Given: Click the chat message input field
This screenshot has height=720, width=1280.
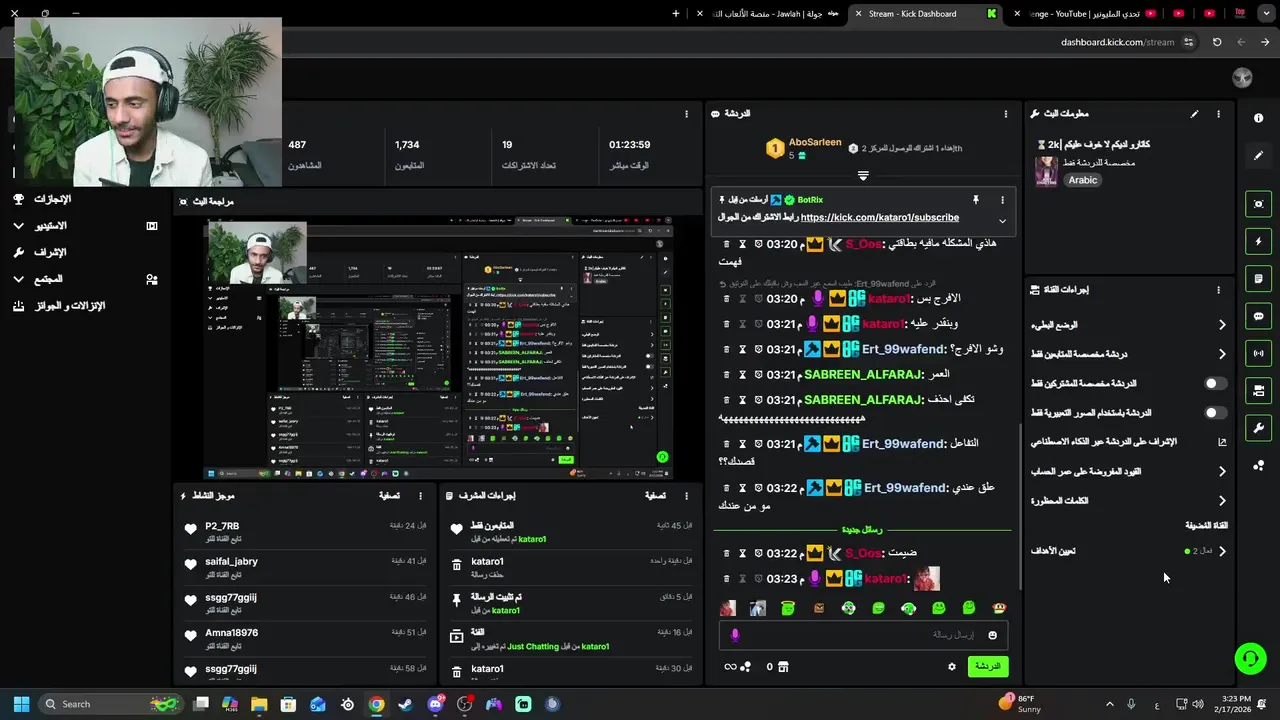Looking at the screenshot, I should (862, 635).
